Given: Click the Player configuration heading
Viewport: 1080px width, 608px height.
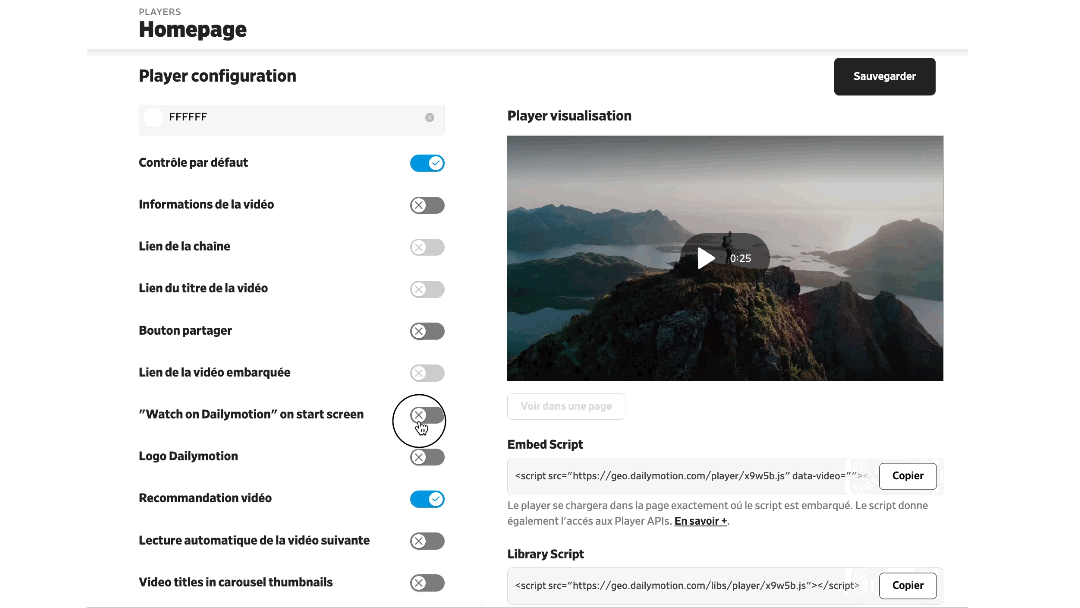Looking at the screenshot, I should pos(218,76).
